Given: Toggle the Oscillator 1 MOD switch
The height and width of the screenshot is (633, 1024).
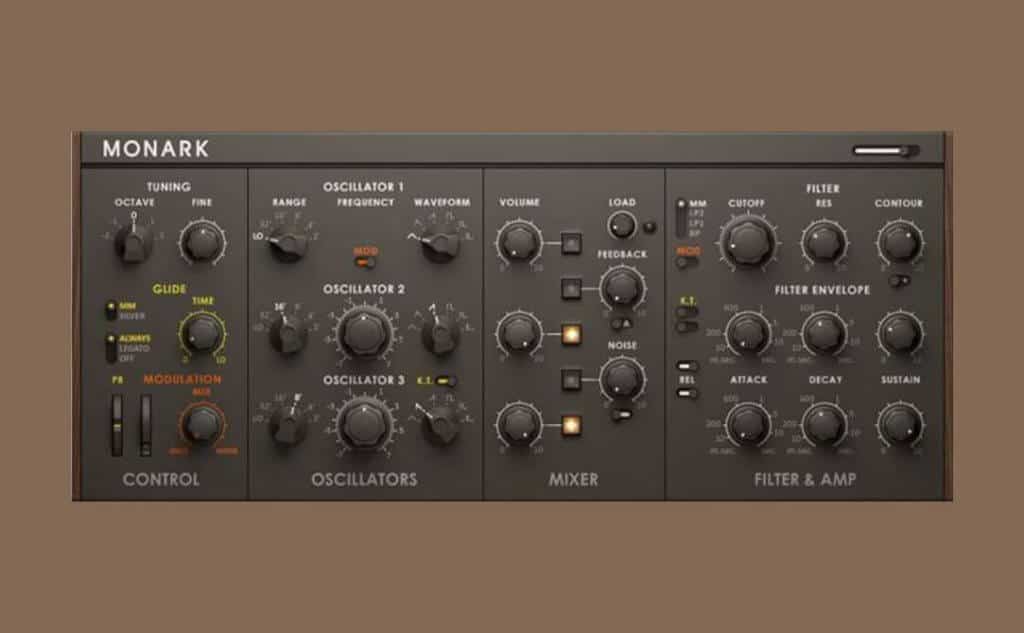Looking at the screenshot, I should (366, 263).
